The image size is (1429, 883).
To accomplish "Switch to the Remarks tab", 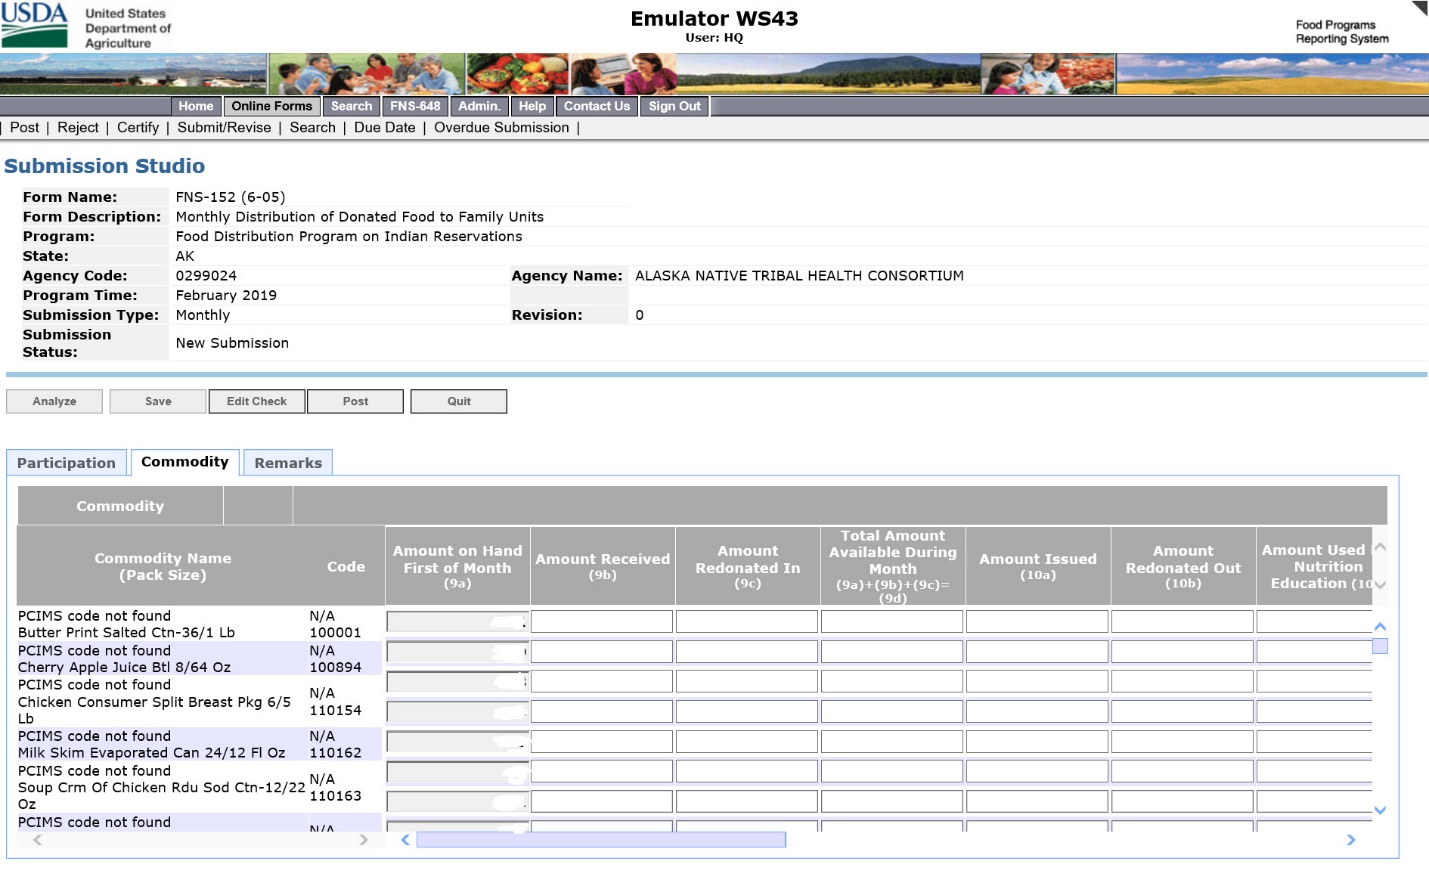I will (x=288, y=463).
